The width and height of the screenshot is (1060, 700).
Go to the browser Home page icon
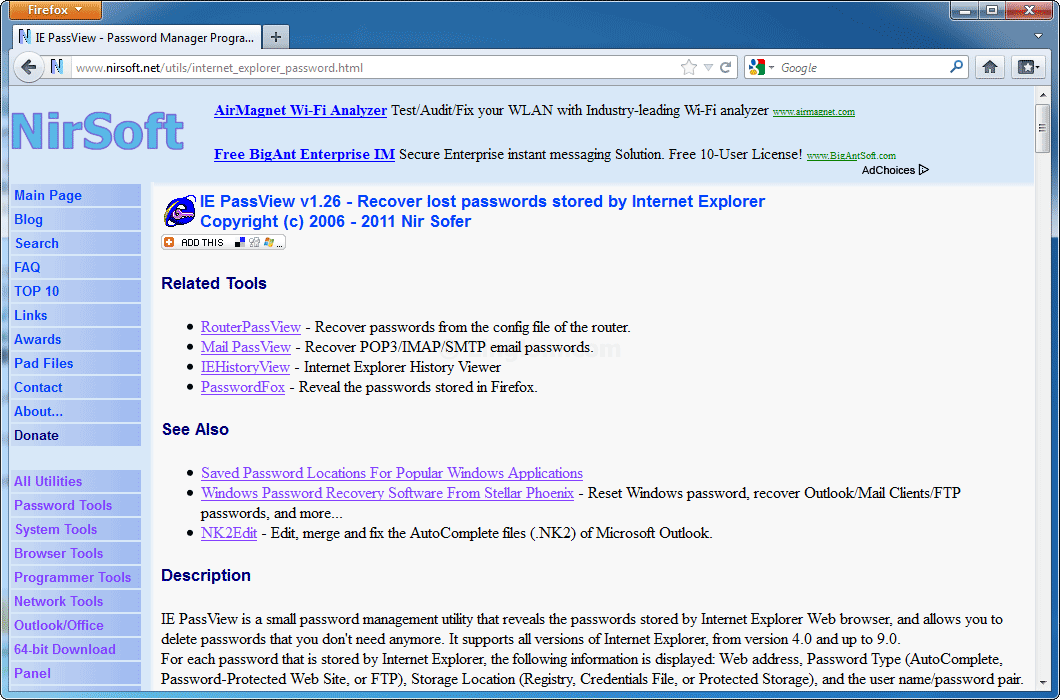[x=990, y=67]
